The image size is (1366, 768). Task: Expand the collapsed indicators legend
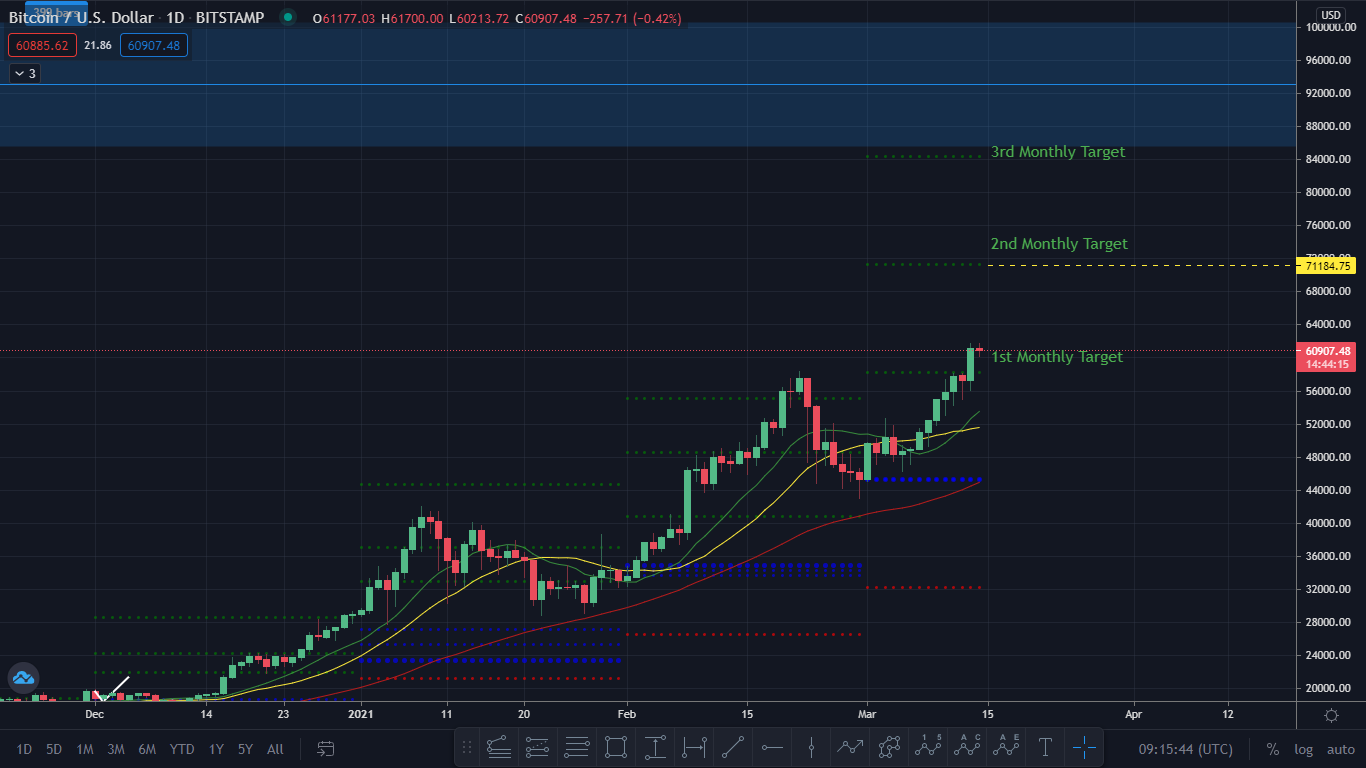[25, 73]
